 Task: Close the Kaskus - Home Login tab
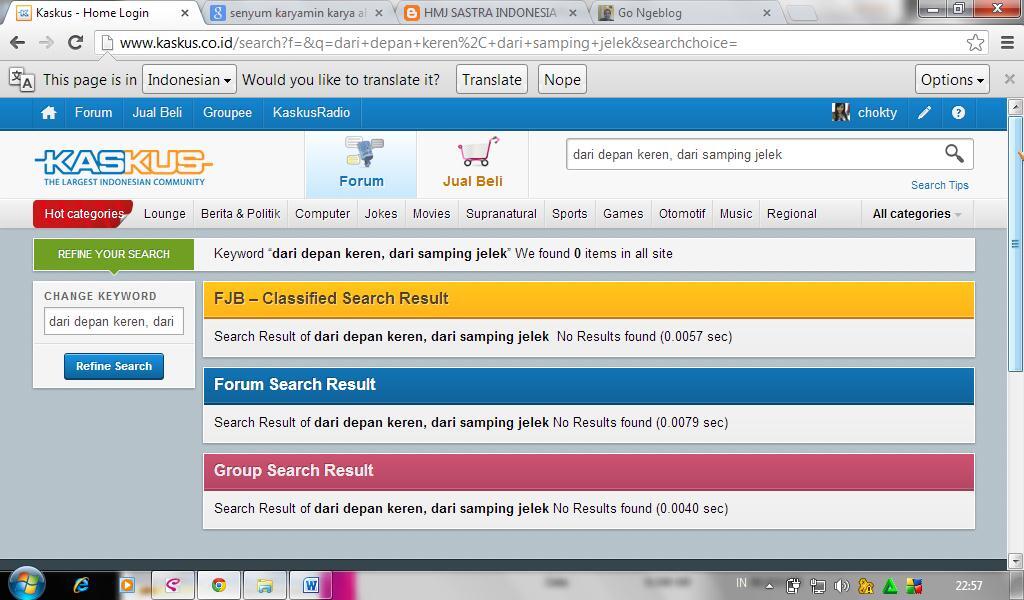pyautogui.click(x=184, y=12)
